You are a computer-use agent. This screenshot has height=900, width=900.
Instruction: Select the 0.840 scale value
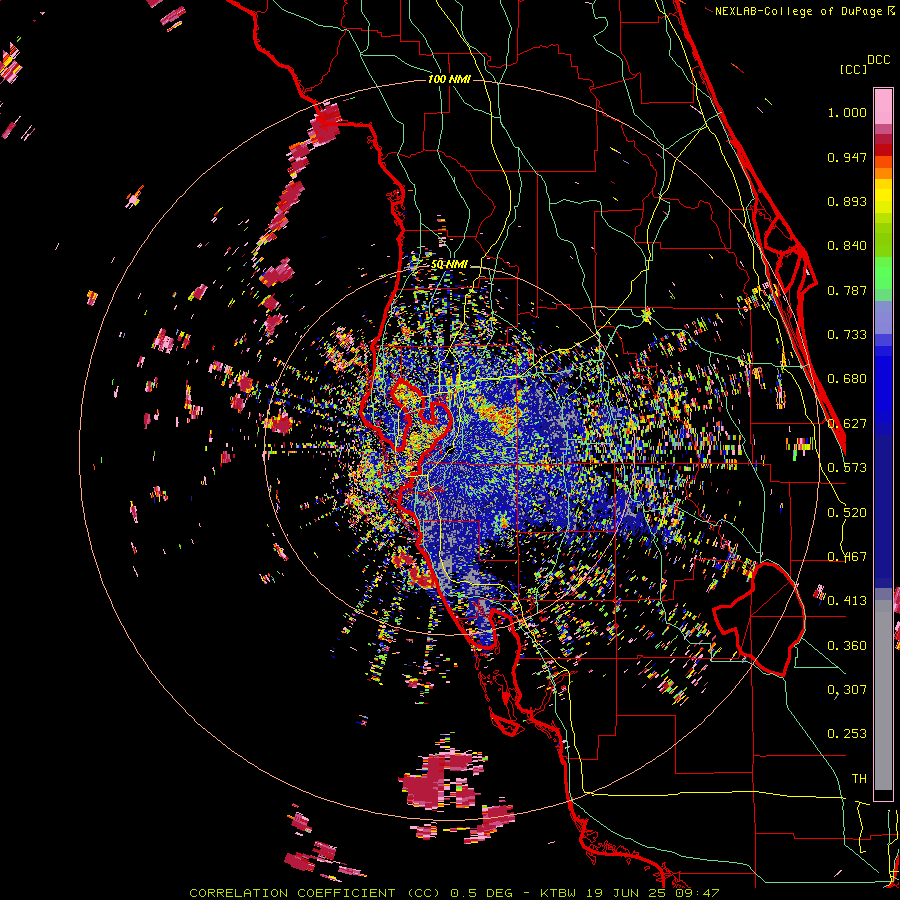(x=847, y=246)
